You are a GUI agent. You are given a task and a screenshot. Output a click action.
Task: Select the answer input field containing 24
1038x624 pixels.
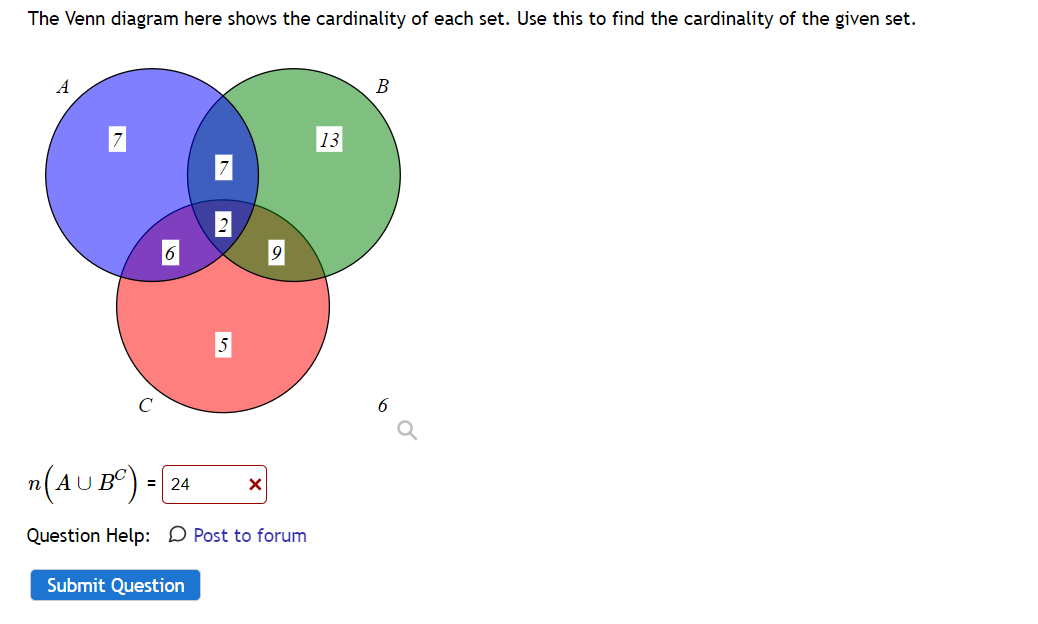click(205, 484)
